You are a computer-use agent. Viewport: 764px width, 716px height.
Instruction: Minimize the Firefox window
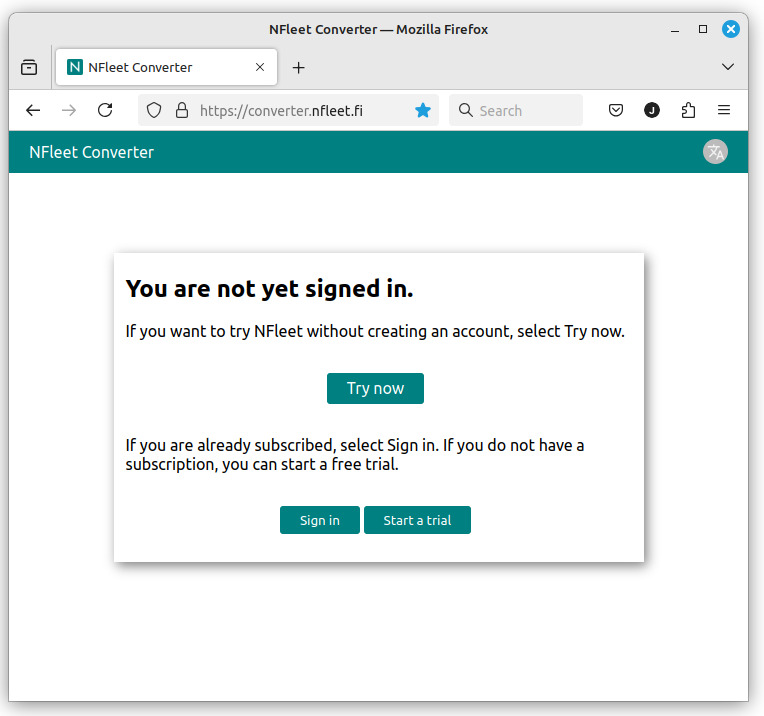[x=675, y=30]
